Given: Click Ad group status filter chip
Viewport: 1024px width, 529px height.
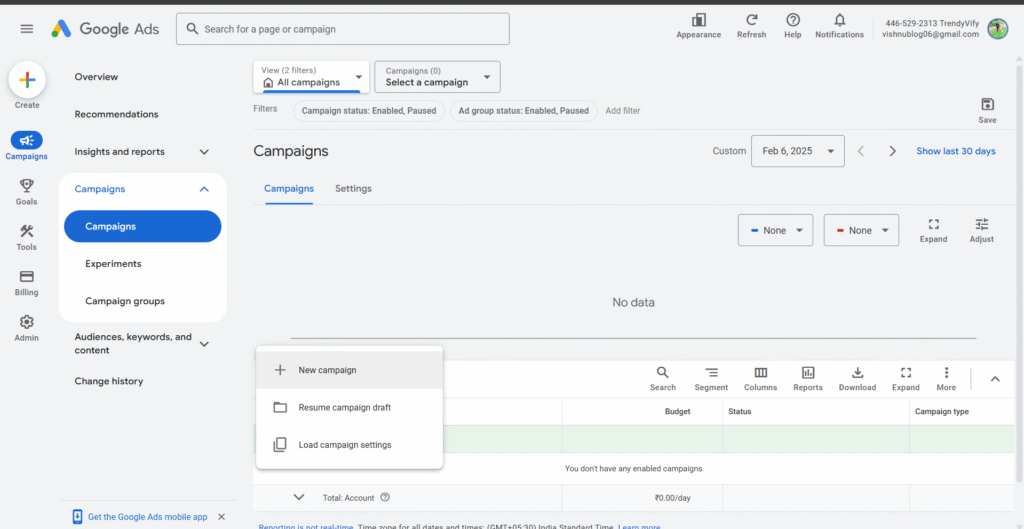Looking at the screenshot, I should (x=524, y=111).
